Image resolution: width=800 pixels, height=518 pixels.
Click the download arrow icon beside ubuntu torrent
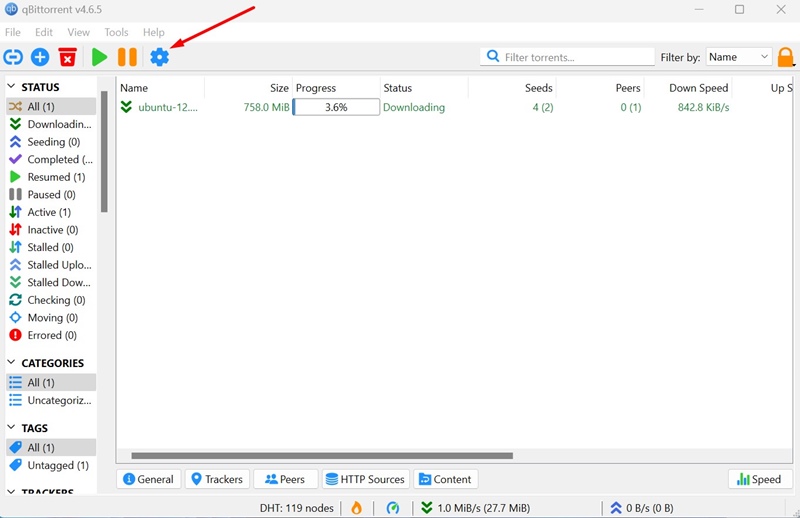(x=126, y=107)
